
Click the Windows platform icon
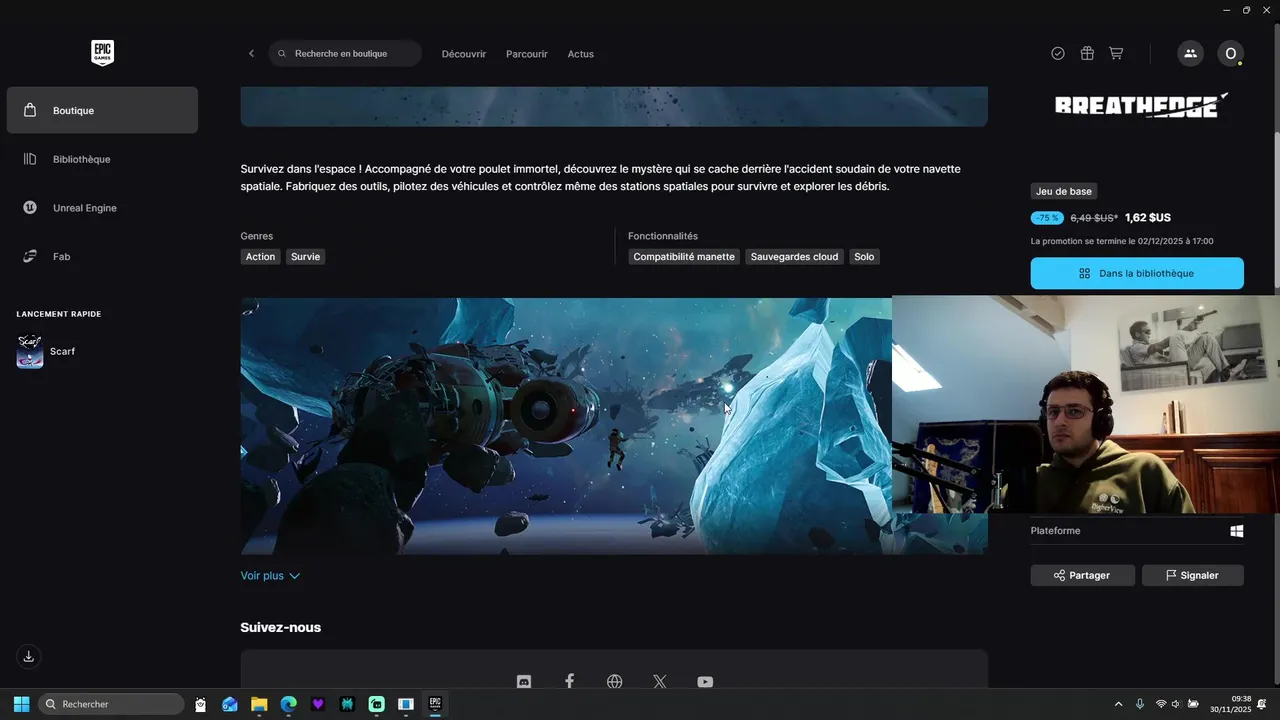pos(1237,531)
